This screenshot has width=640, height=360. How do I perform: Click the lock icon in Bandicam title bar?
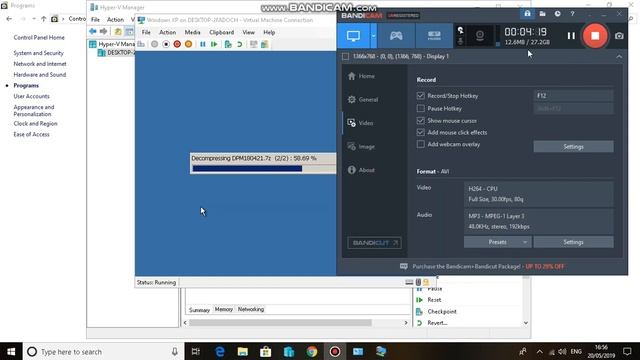(x=527, y=13)
